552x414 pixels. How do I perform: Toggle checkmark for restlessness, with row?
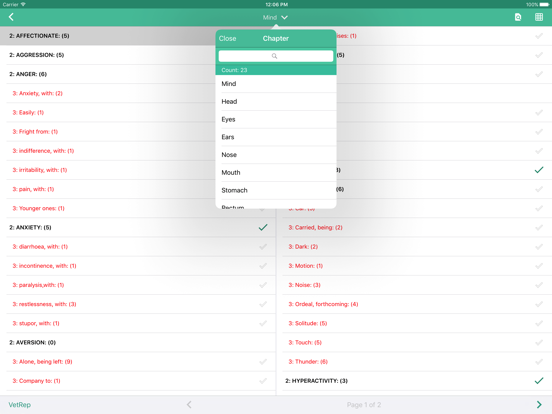coord(263,304)
